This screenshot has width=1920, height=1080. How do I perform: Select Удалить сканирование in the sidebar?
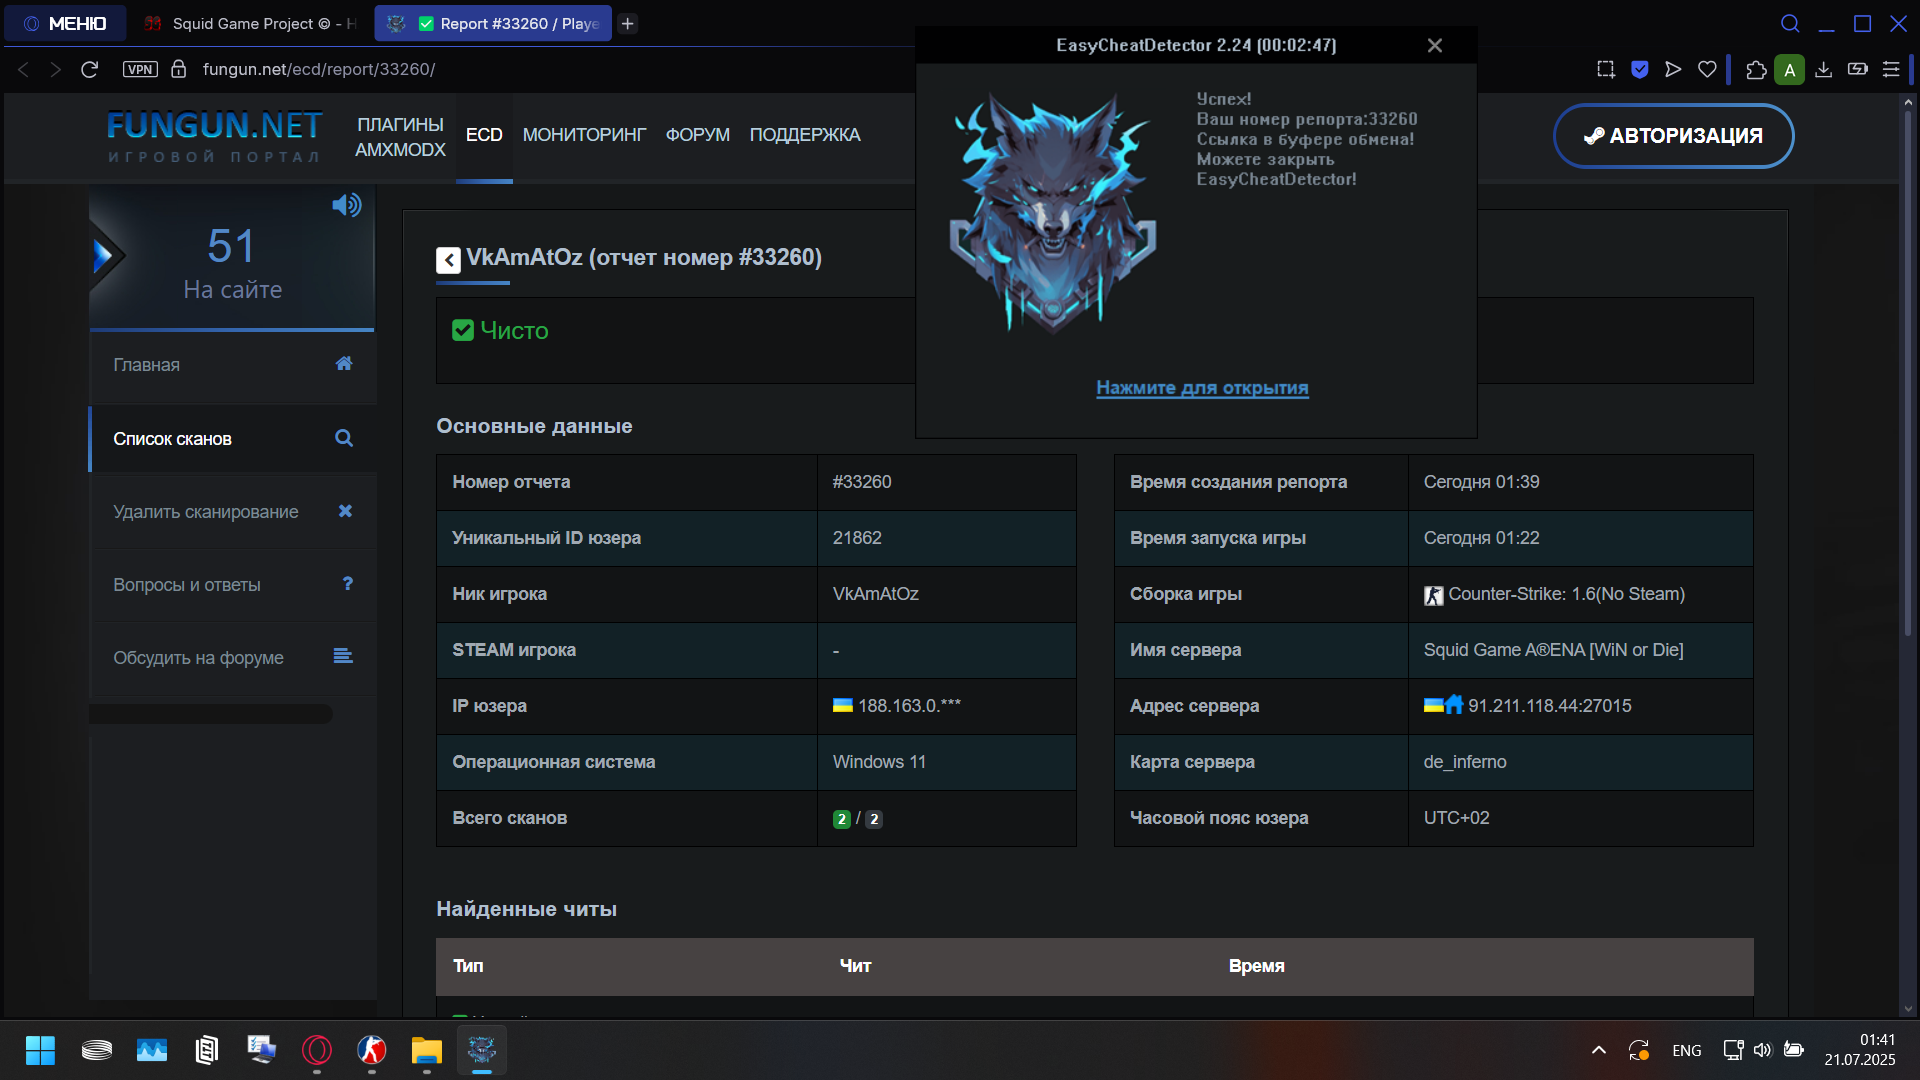coord(233,512)
